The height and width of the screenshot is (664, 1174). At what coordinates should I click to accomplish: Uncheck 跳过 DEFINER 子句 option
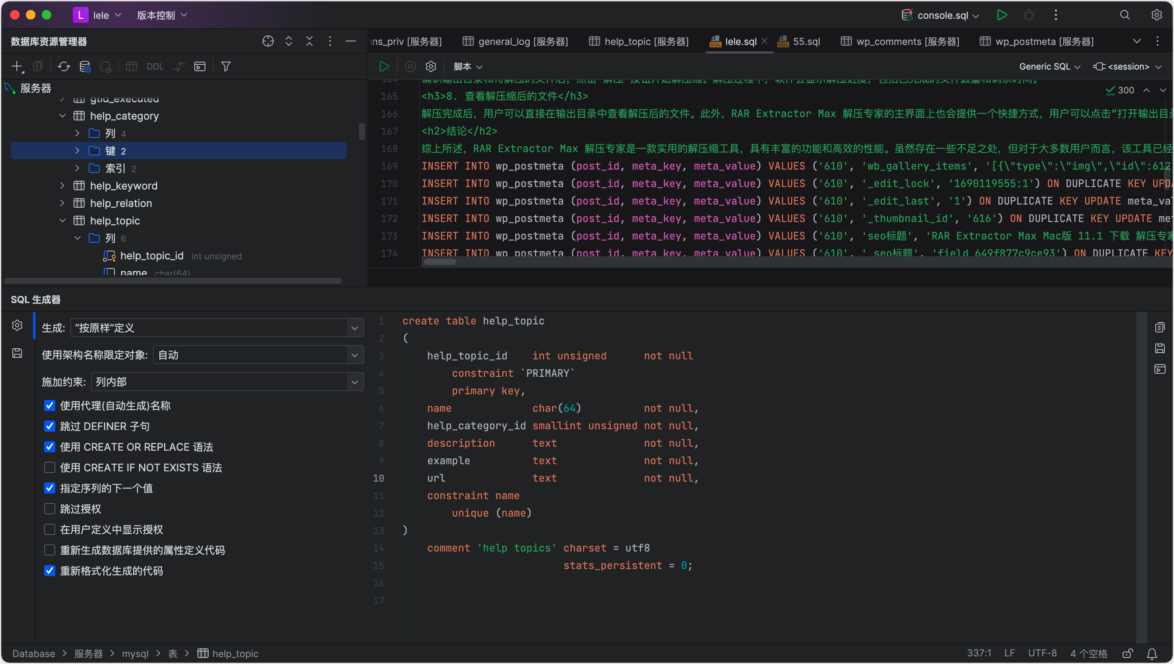click(x=49, y=426)
